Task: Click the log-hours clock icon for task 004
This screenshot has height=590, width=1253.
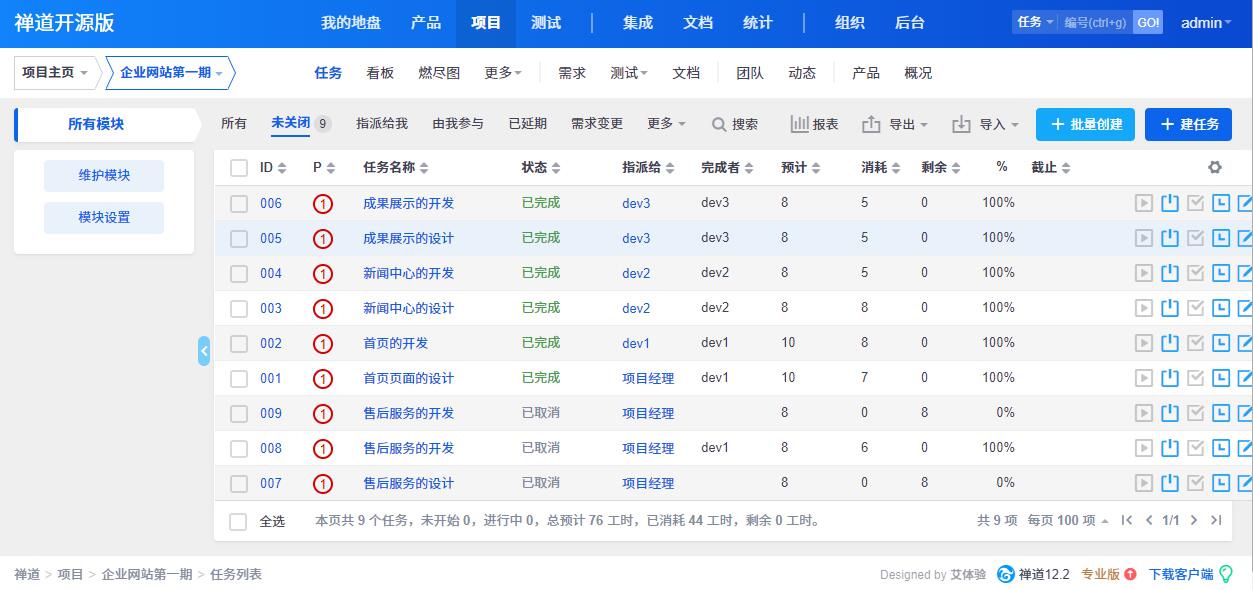Action: click(x=1220, y=273)
